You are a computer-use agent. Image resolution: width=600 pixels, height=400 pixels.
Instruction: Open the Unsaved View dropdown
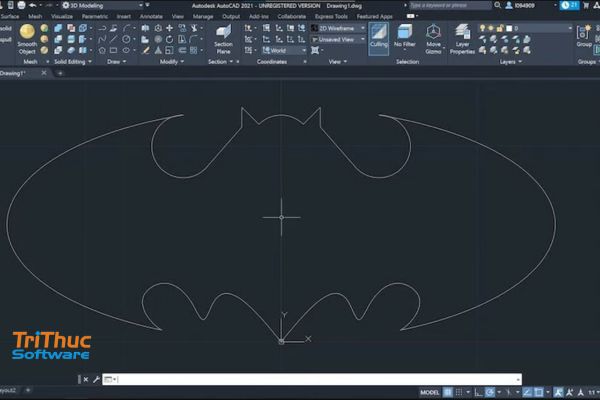338,39
